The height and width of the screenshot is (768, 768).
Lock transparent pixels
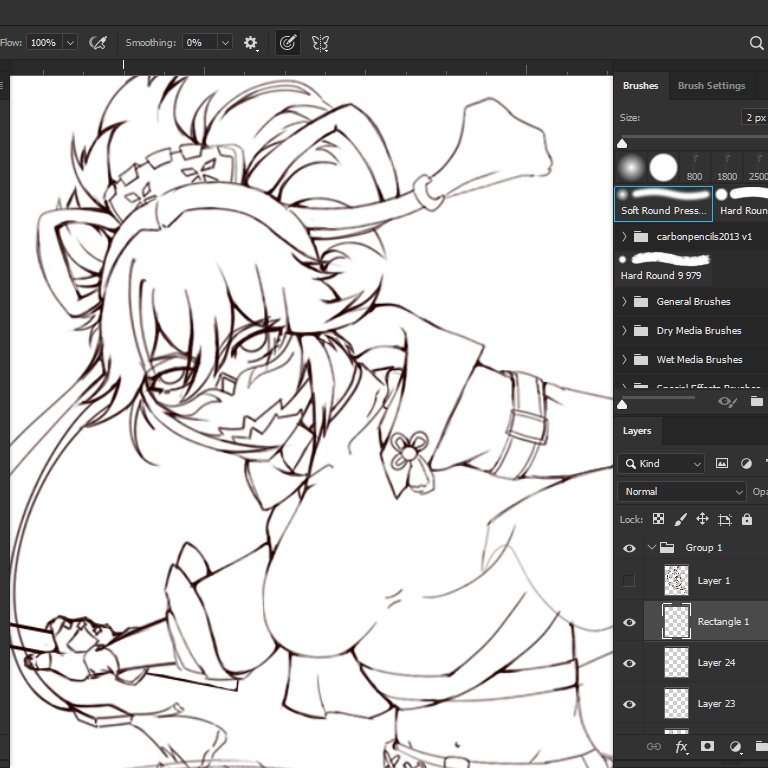coord(658,519)
